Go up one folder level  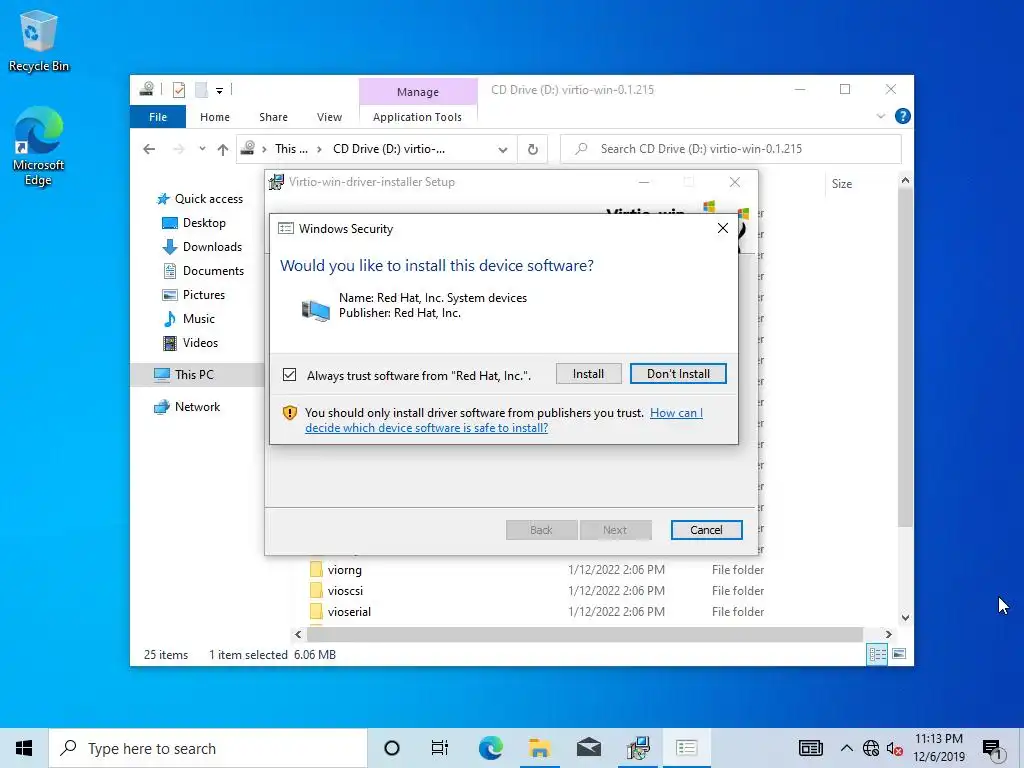(x=223, y=150)
